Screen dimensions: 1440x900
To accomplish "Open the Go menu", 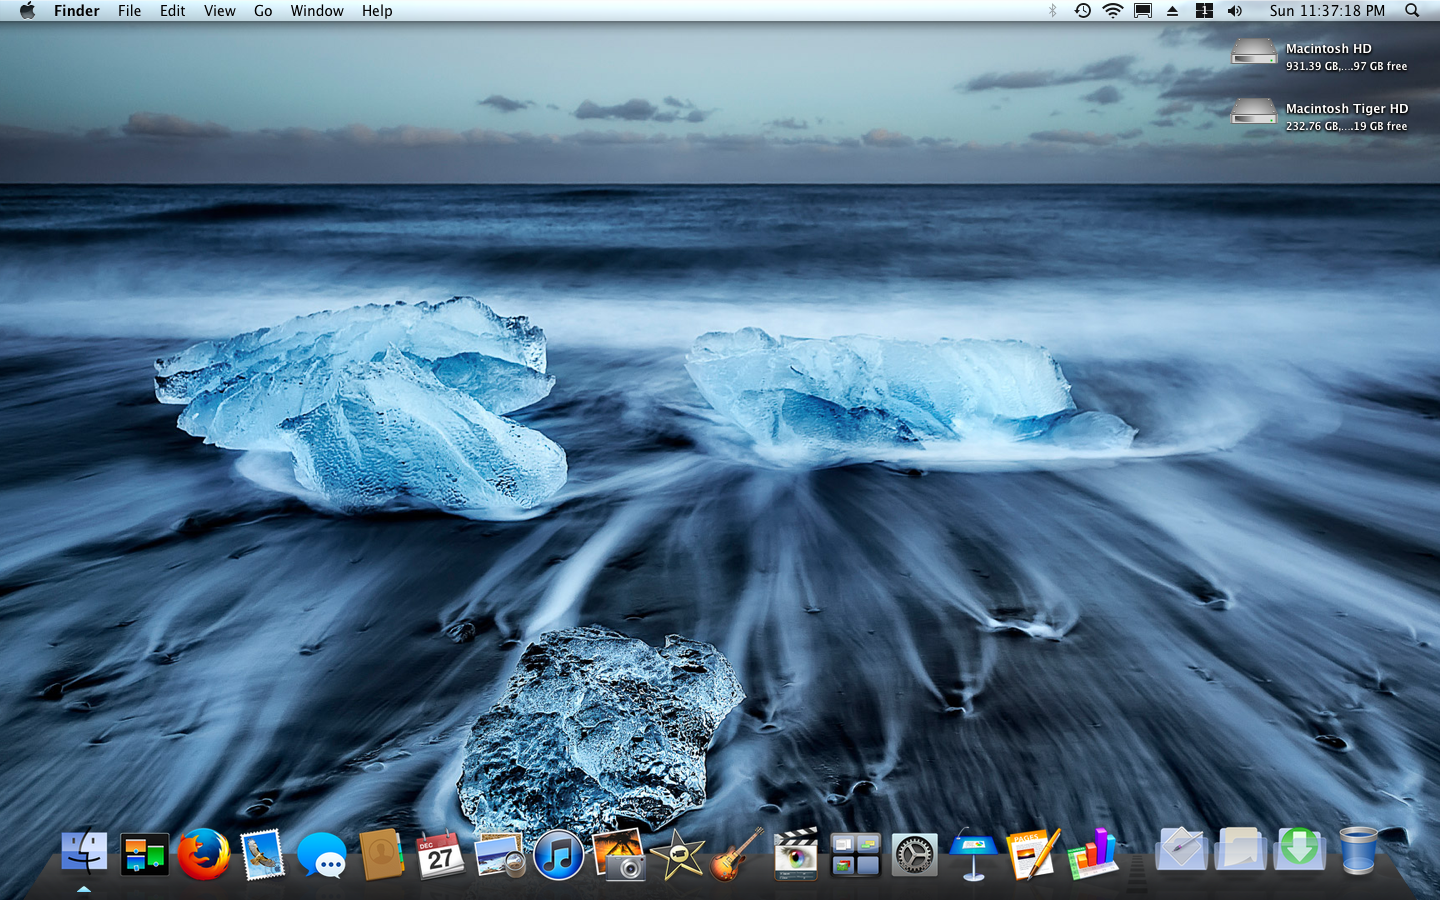I will pos(263,11).
